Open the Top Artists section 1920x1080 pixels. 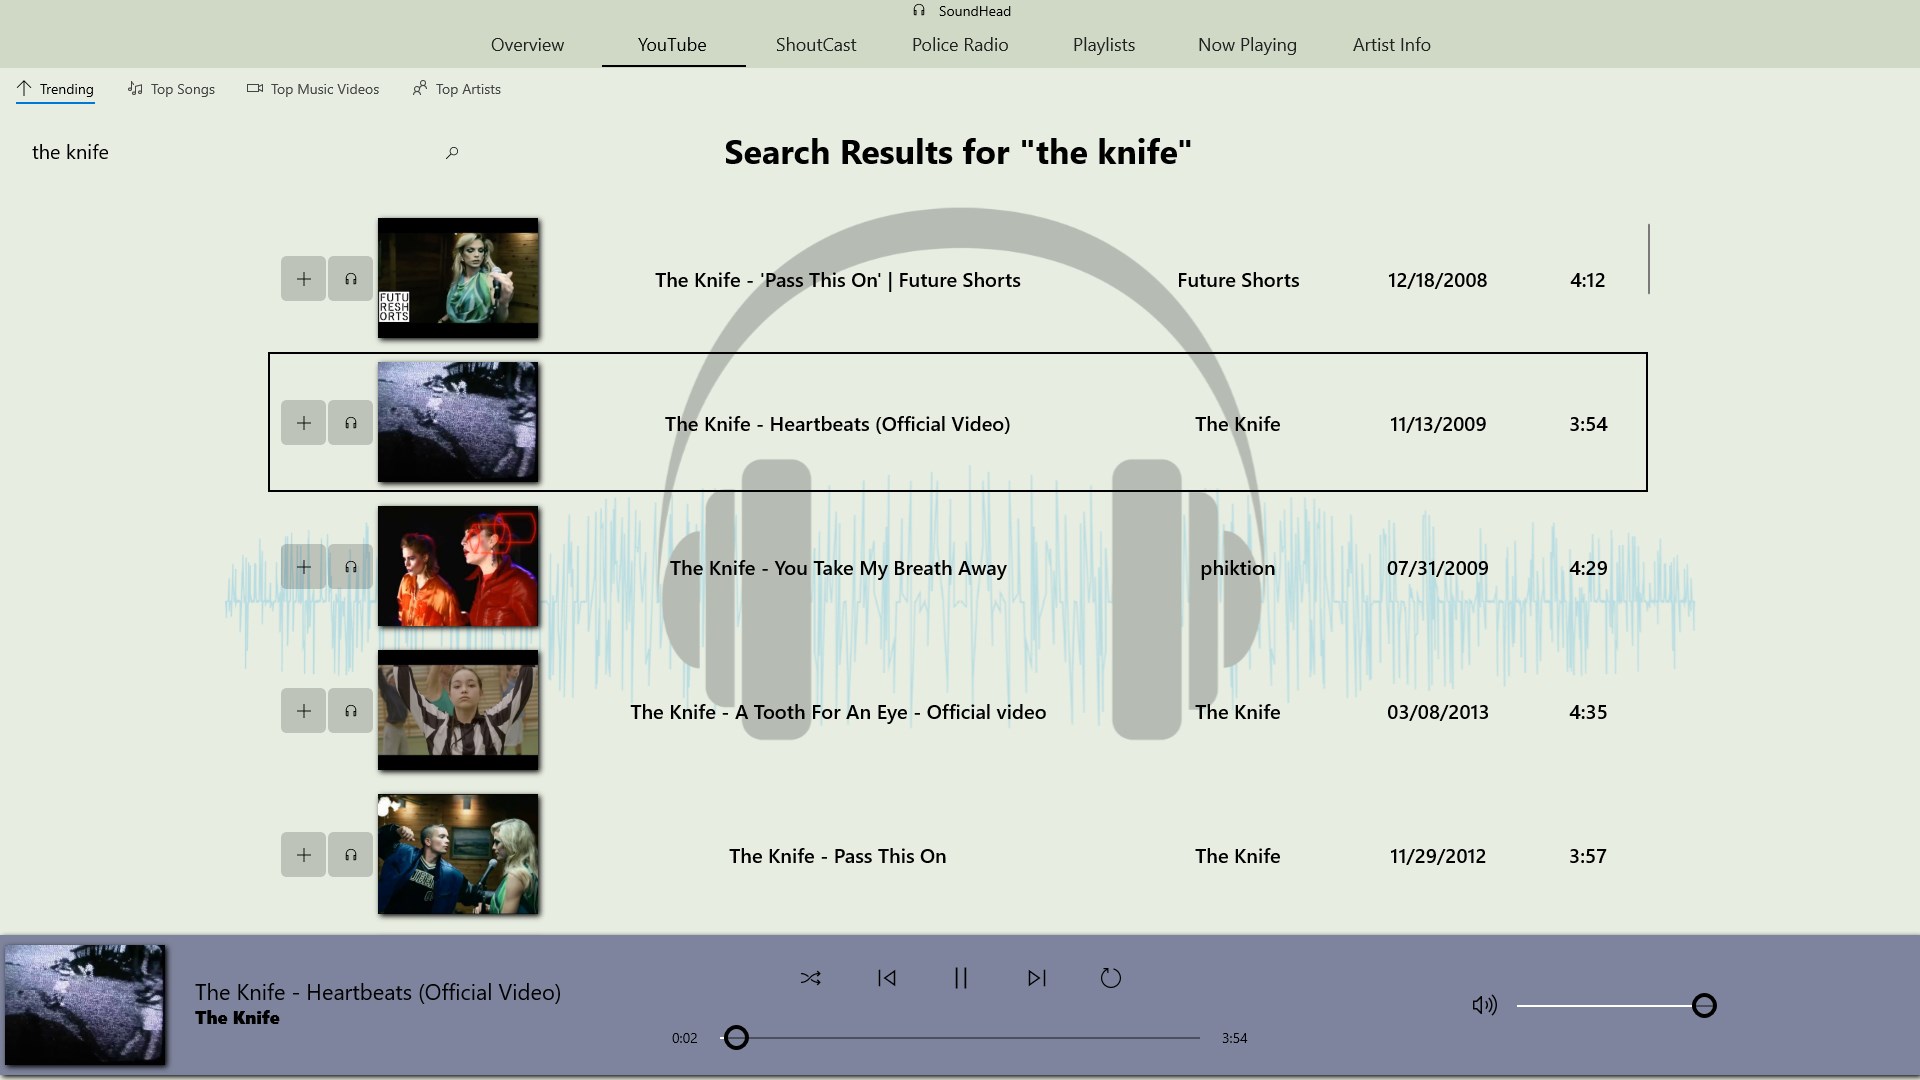pos(457,89)
